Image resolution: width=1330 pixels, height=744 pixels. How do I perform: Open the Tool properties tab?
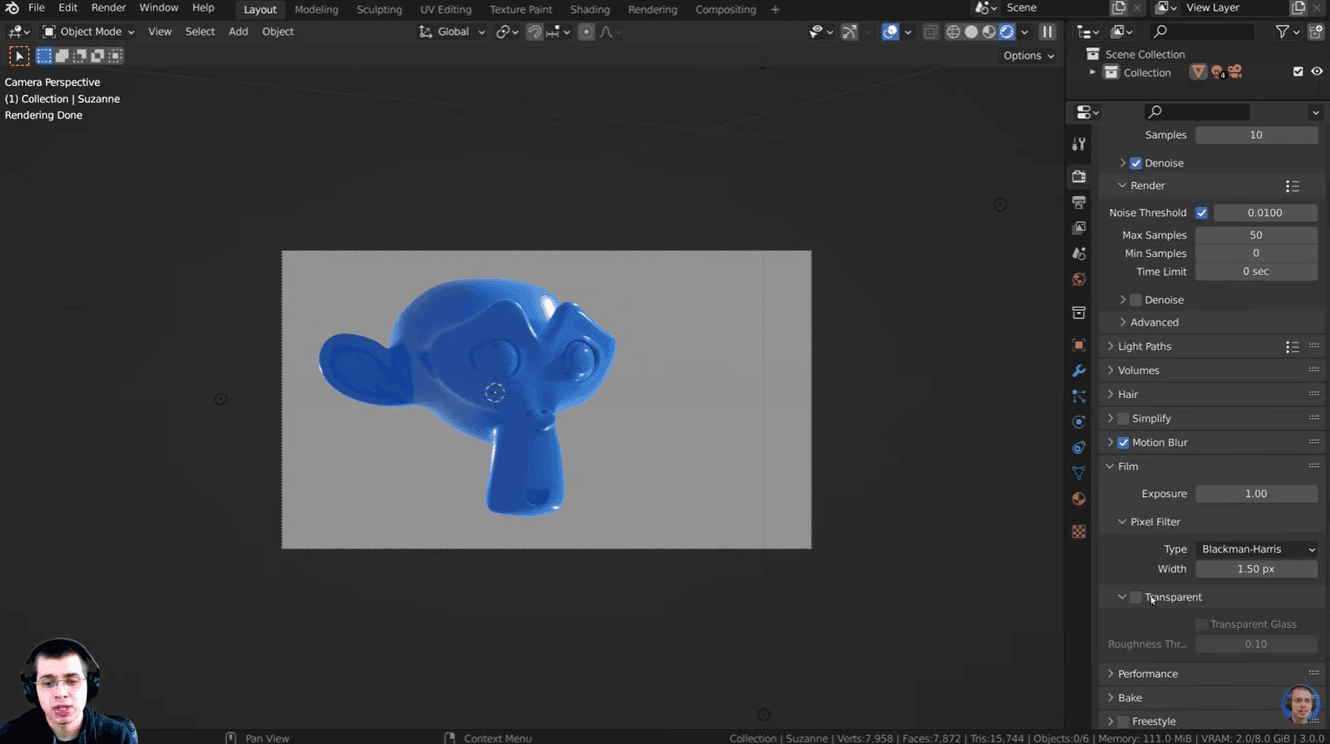tap(1078, 144)
